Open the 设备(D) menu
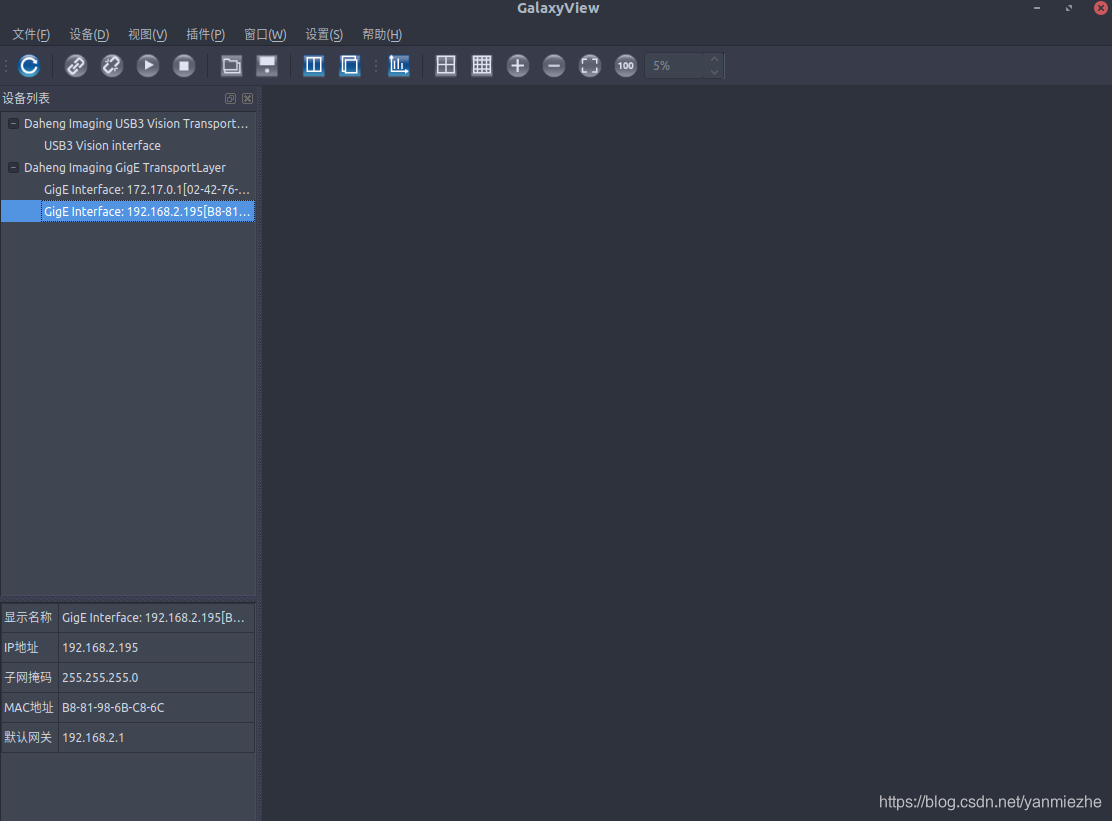1112x821 pixels. tap(89, 34)
